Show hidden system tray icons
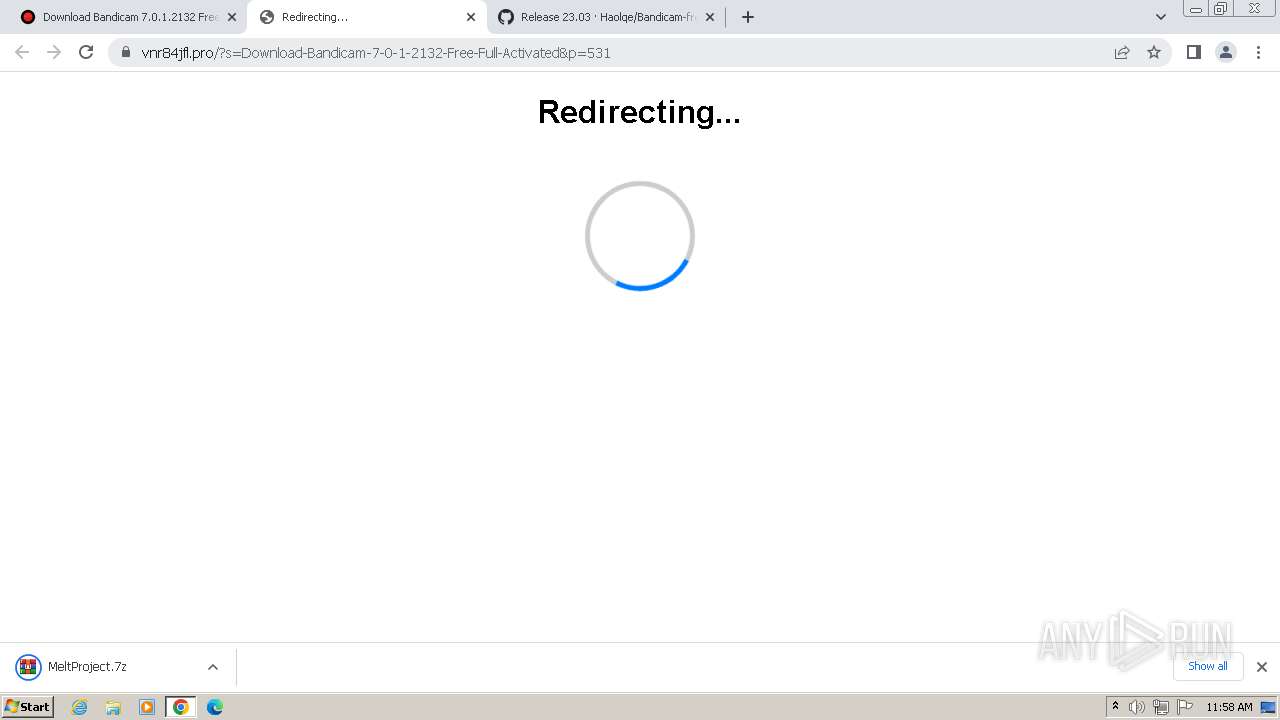Screen dimensions: 1280x720 point(1115,707)
